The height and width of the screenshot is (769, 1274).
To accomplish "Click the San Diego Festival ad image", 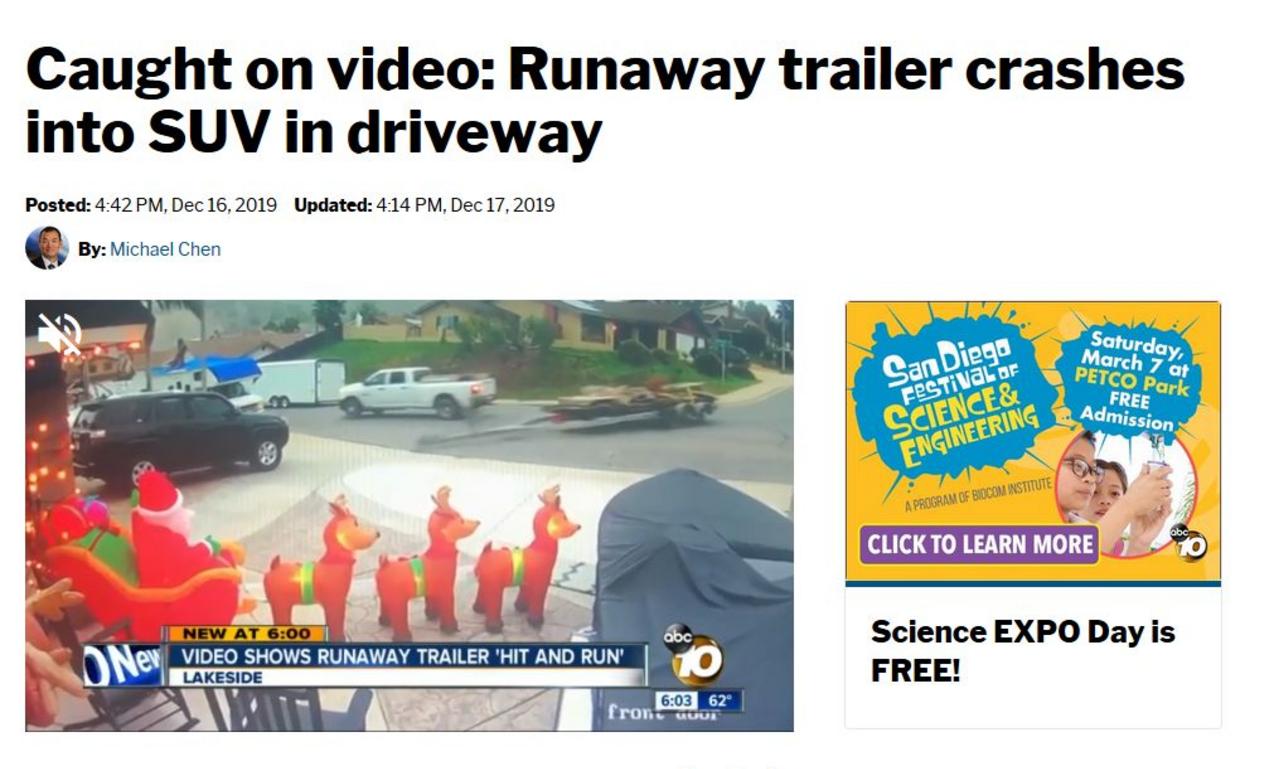I will (x=1033, y=443).
